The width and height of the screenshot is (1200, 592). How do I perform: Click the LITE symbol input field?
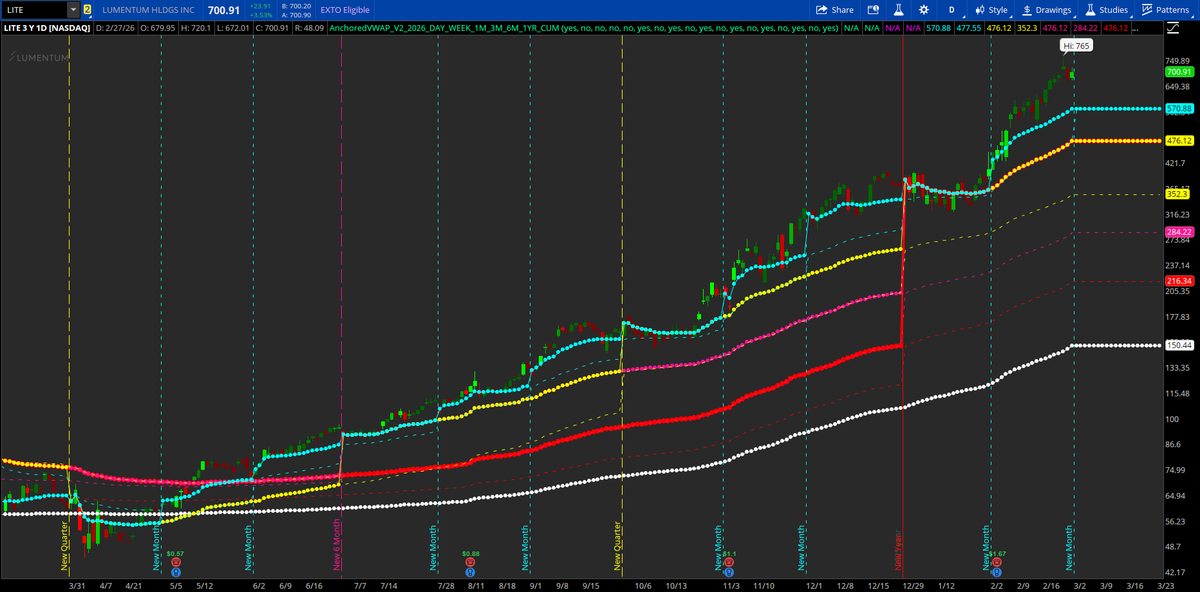[x=35, y=9]
